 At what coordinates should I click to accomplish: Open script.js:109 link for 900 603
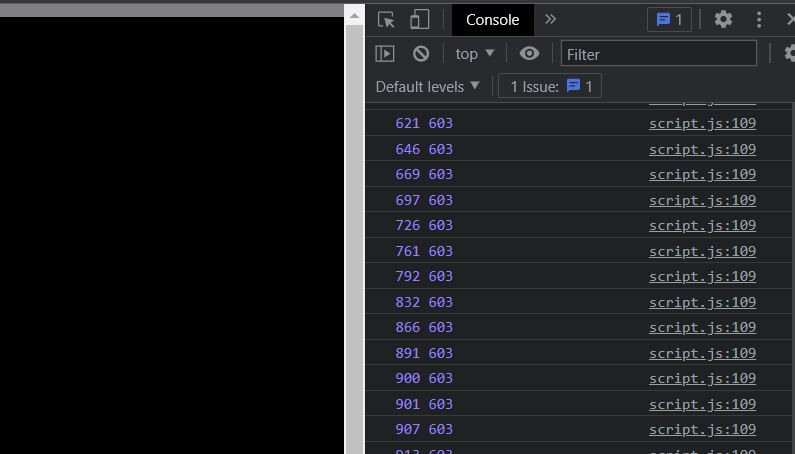point(702,378)
